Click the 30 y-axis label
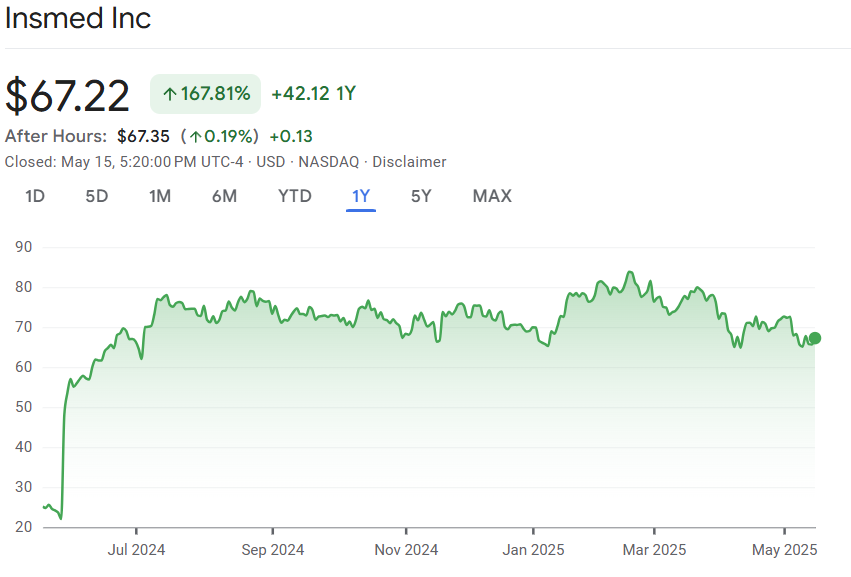851x577 pixels. 24,487
